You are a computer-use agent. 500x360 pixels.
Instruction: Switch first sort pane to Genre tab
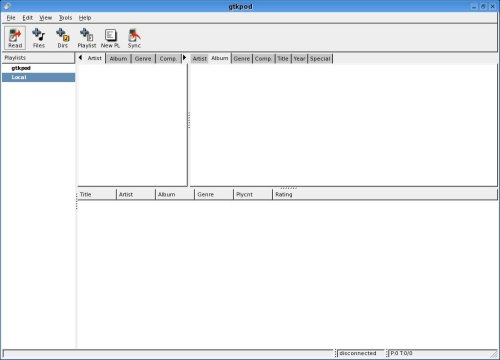[143, 59]
